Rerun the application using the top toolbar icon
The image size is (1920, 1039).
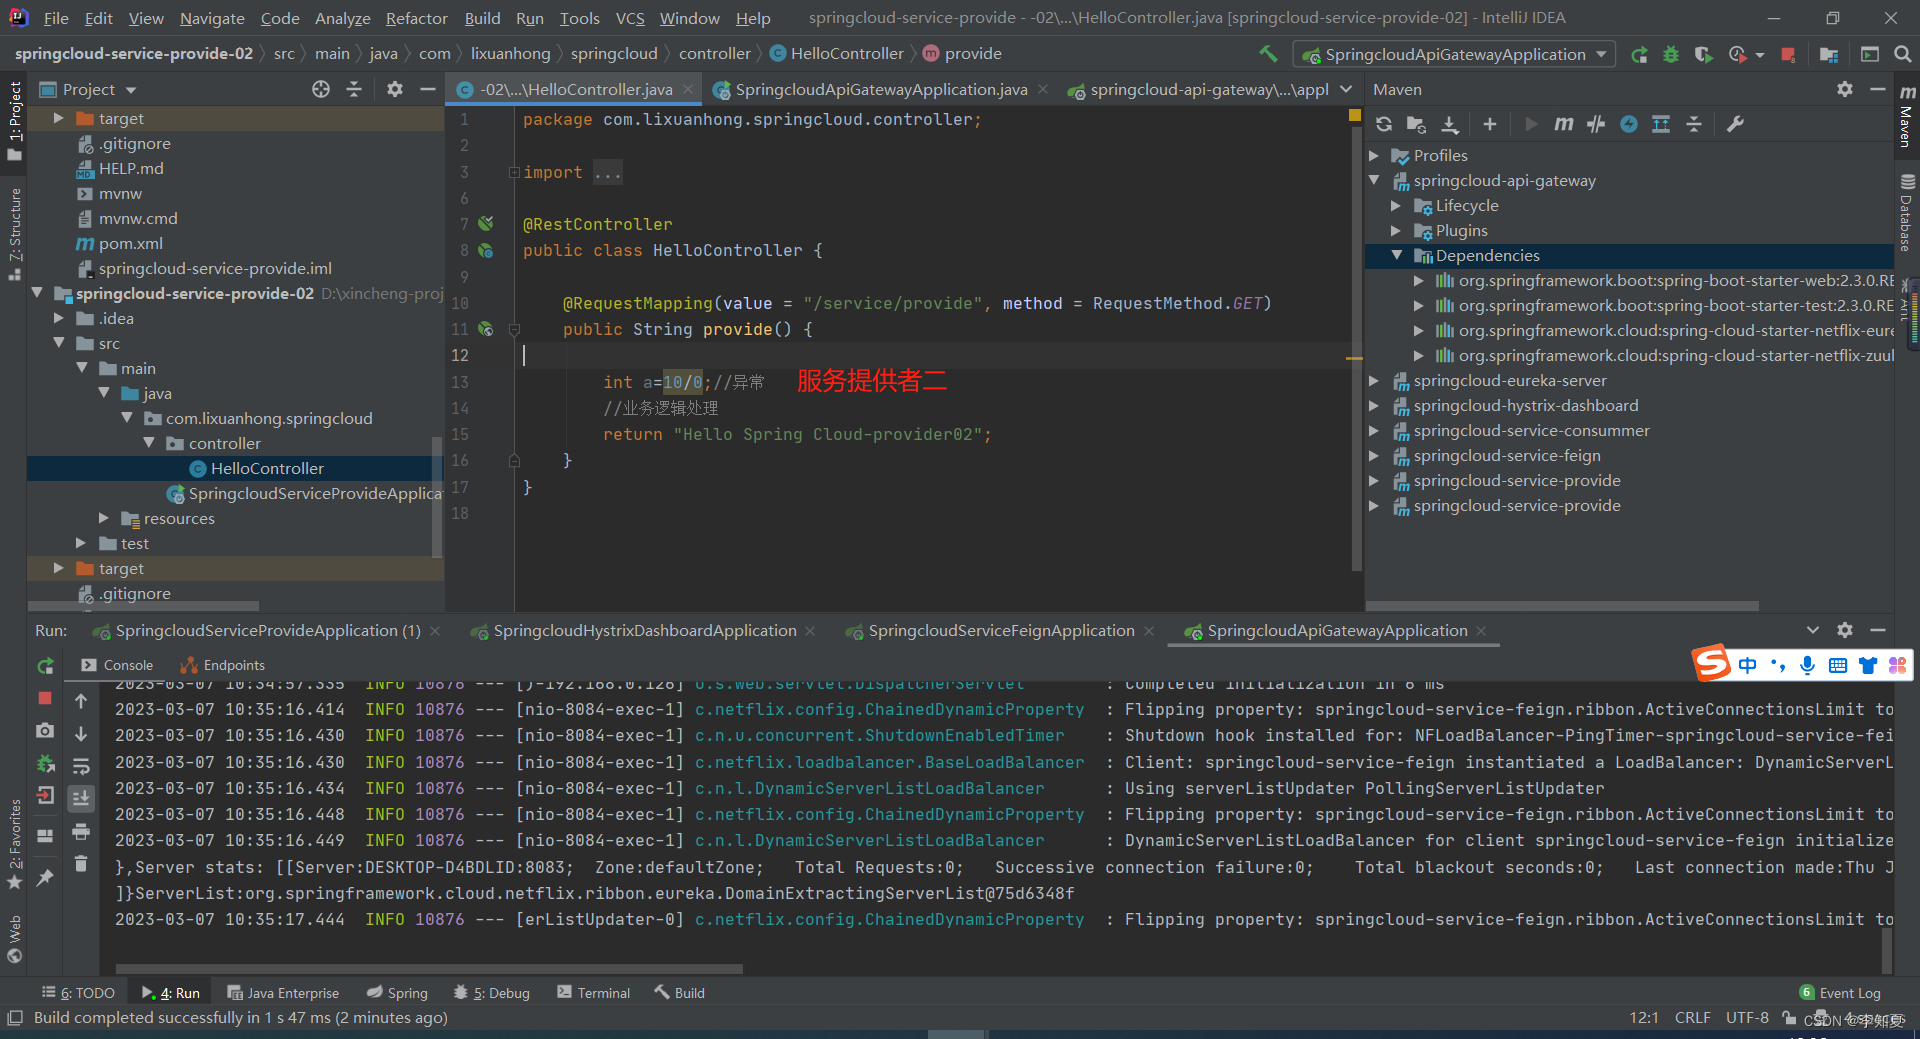click(1639, 55)
